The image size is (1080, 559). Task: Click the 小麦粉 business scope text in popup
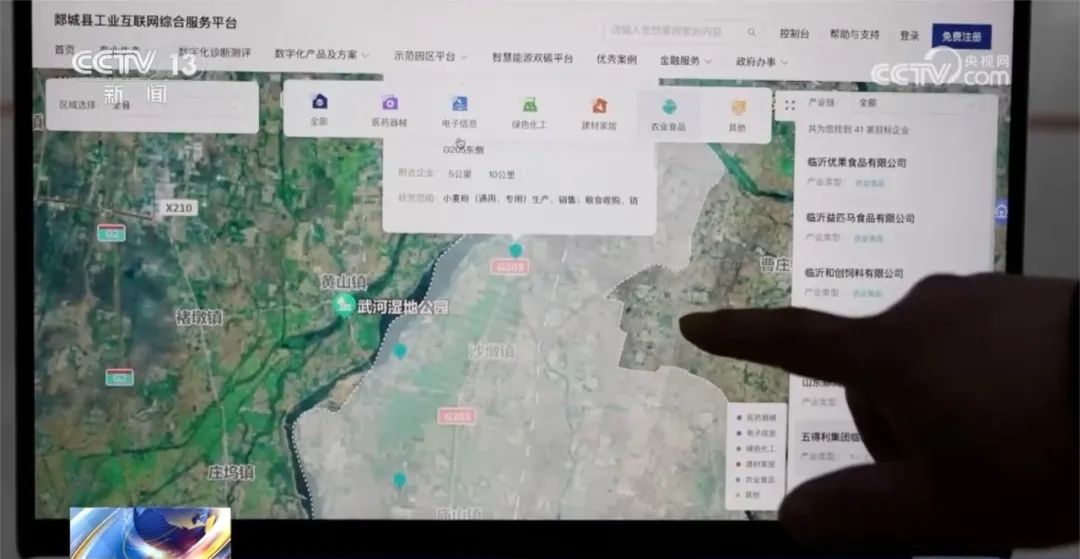[539, 200]
